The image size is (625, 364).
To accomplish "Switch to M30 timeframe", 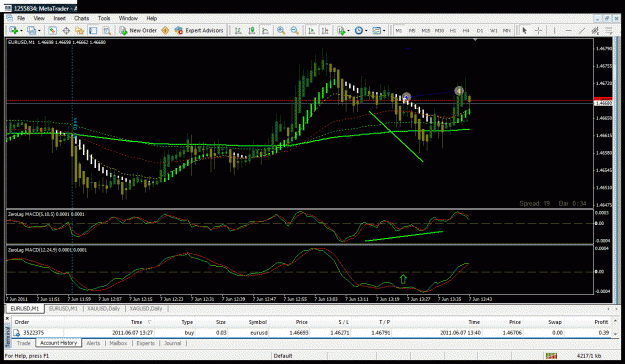I will (x=439, y=30).
